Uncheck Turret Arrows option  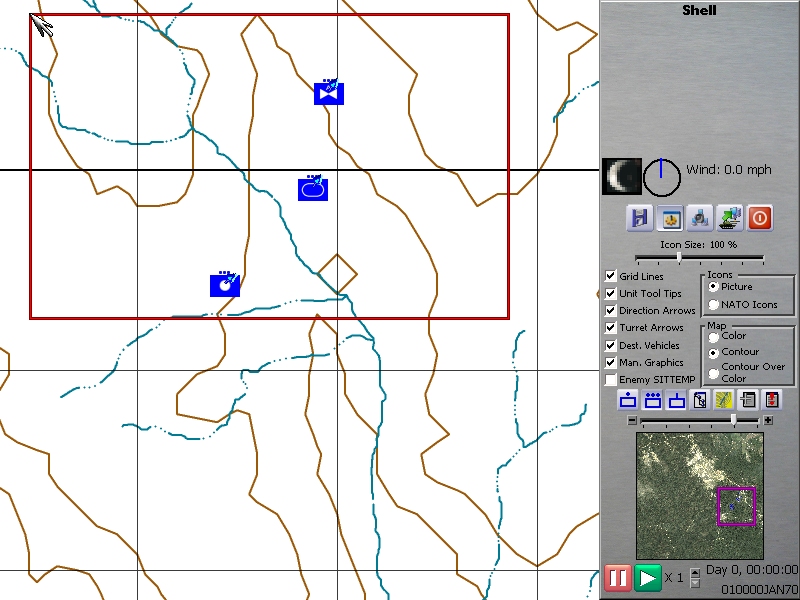[x=611, y=328]
